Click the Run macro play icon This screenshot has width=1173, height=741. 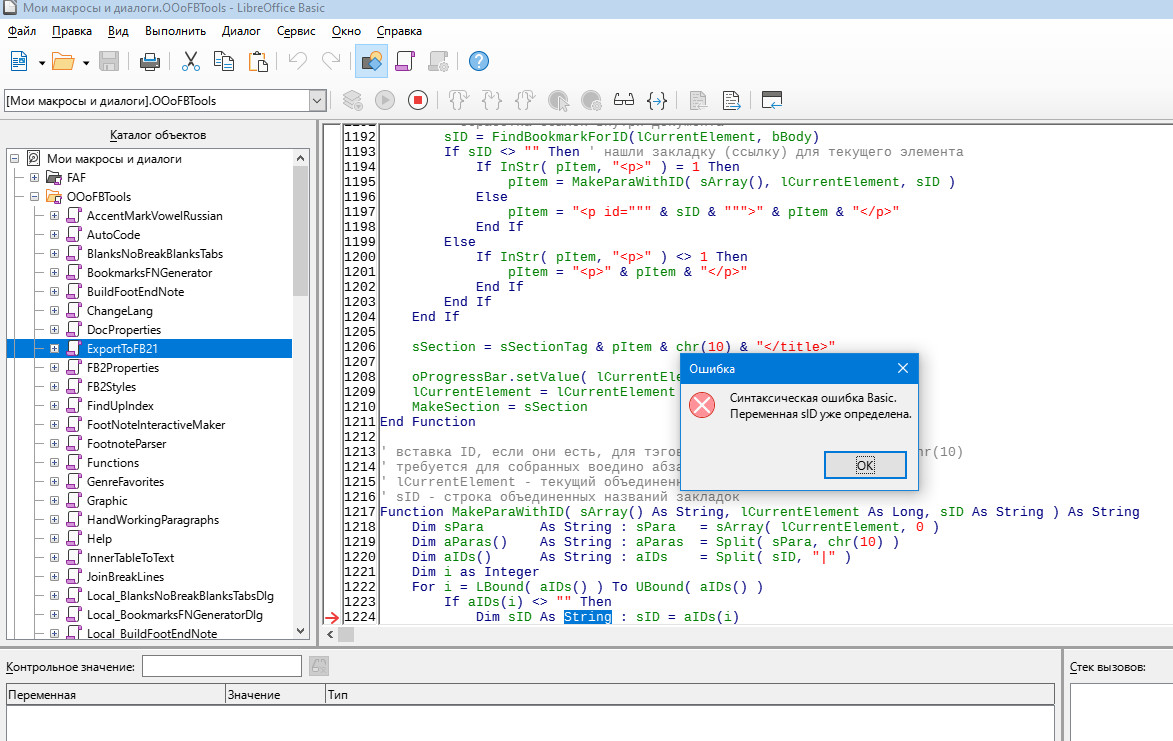point(385,100)
